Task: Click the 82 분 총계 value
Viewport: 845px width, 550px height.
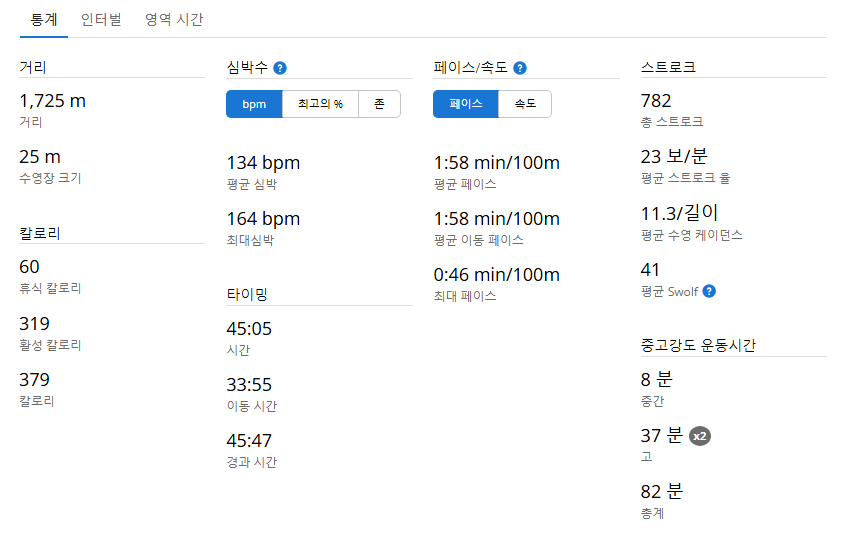Action: click(x=662, y=492)
